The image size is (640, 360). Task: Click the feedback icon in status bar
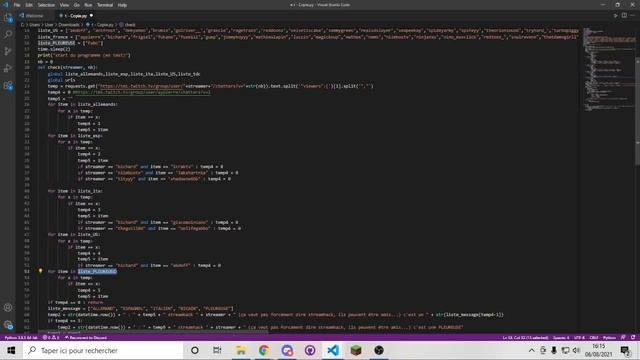pyautogui.click(x=623, y=338)
